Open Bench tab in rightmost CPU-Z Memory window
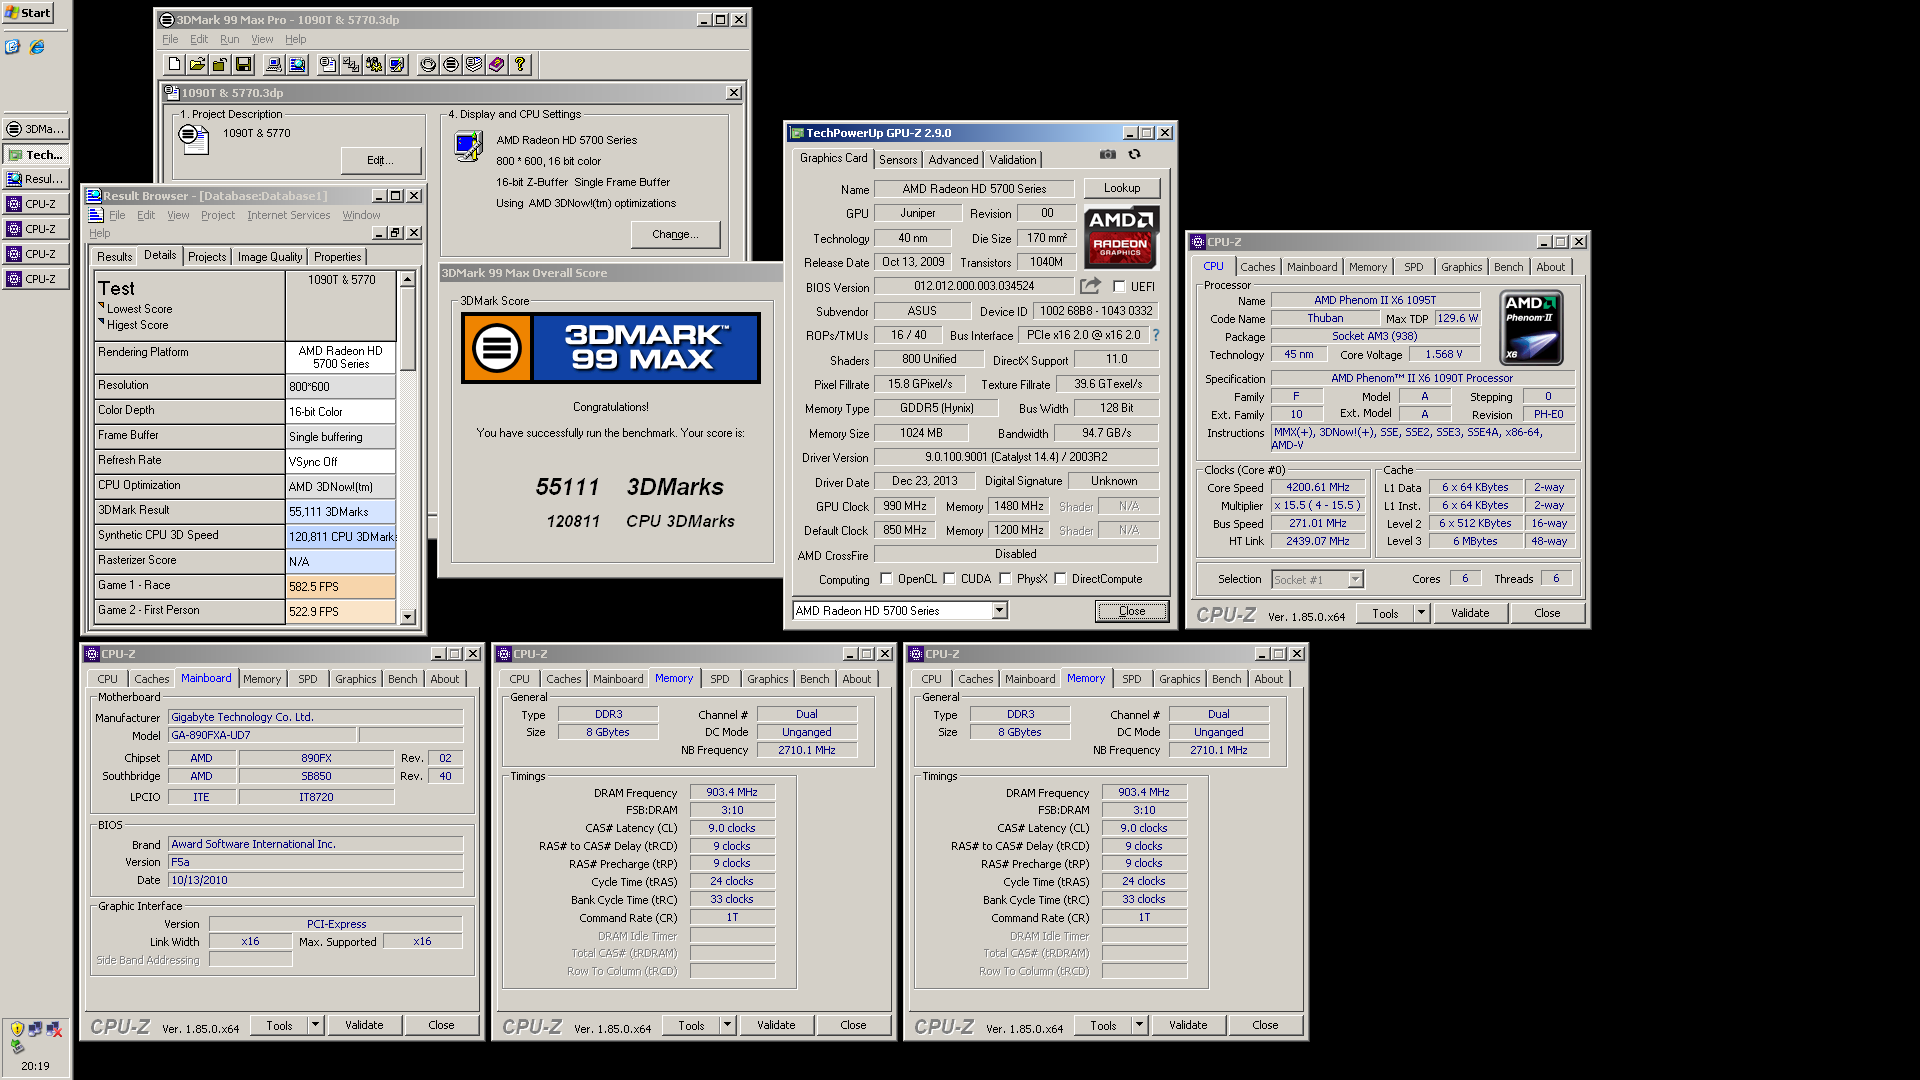1920x1080 pixels. [1226, 679]
